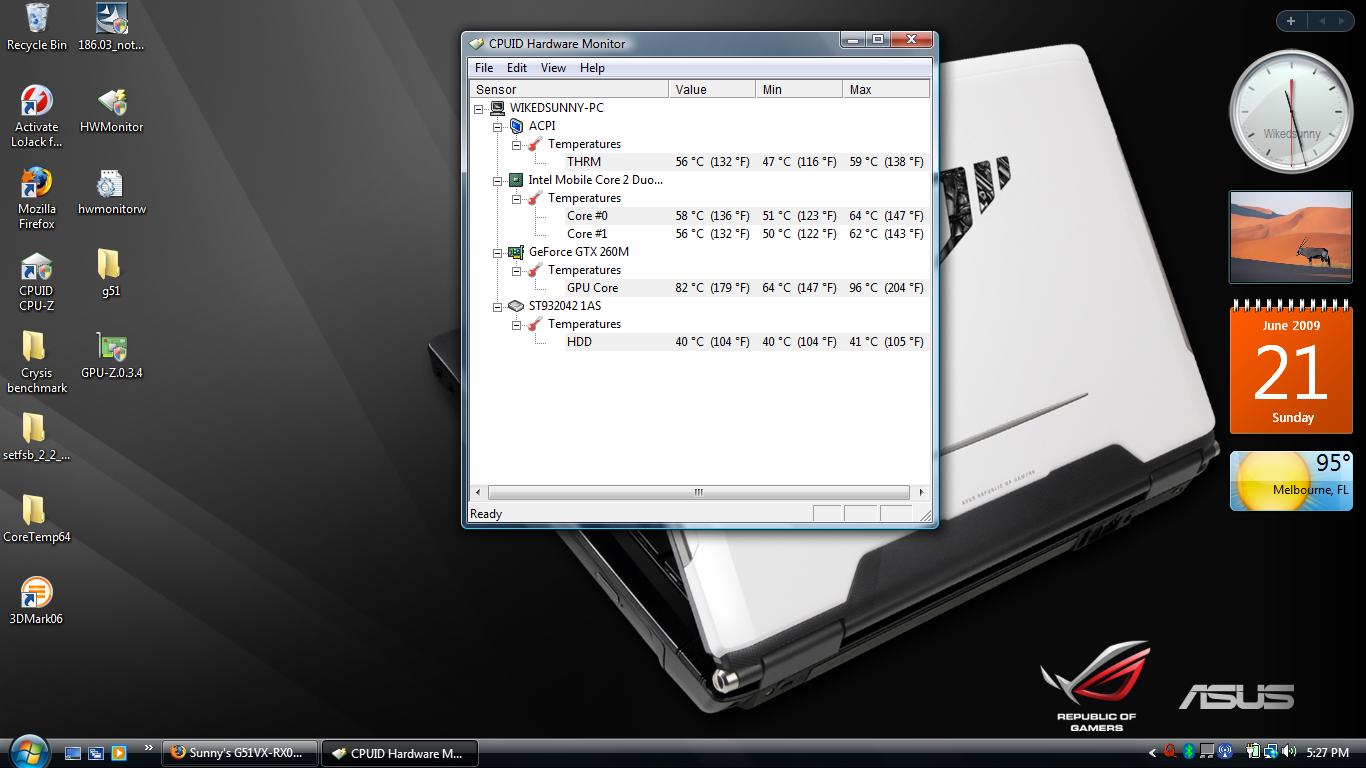Viewport: 1366px width, 768px height.
Task: Collapse Temperatures under Intel Mobile Core 2 Duo
Action: click(x=516, y=198)
